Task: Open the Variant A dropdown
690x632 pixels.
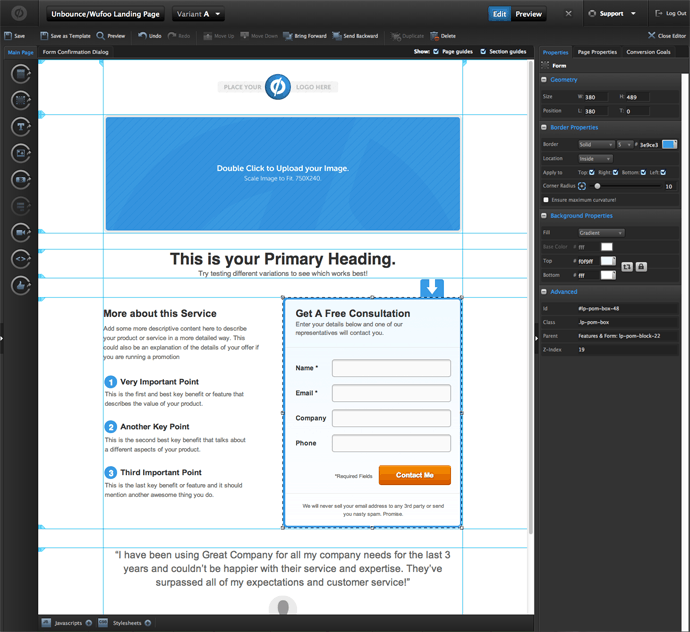Action: pyautogui.click(x=198, y=15)
